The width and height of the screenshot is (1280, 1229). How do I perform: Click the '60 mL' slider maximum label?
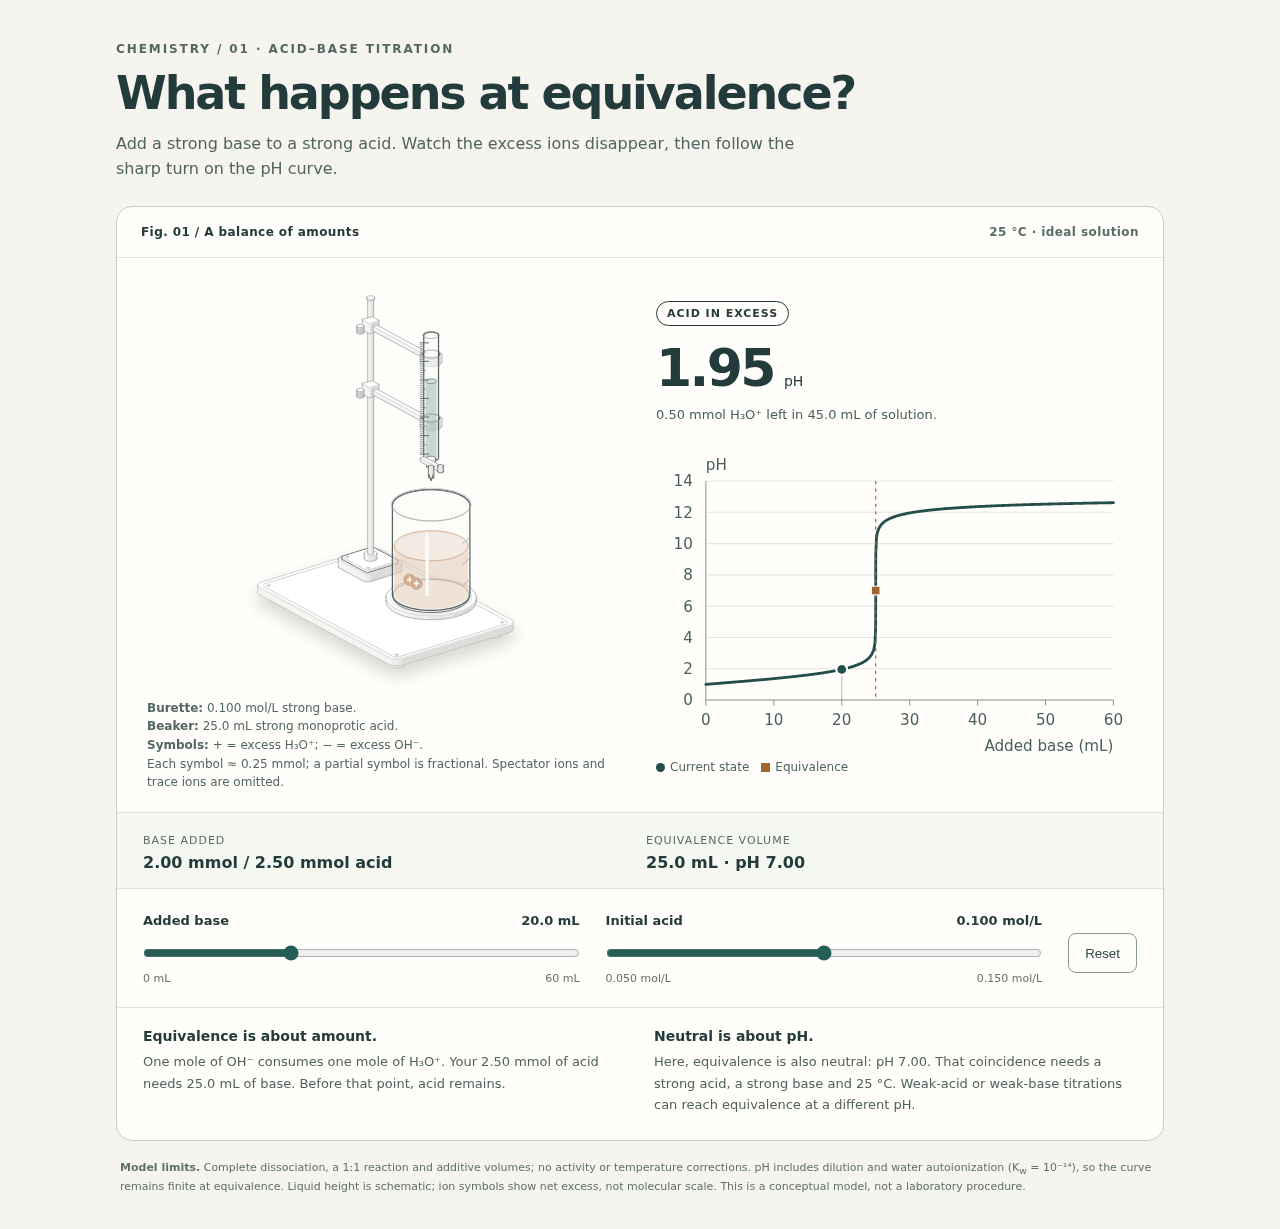pos(562,978)
